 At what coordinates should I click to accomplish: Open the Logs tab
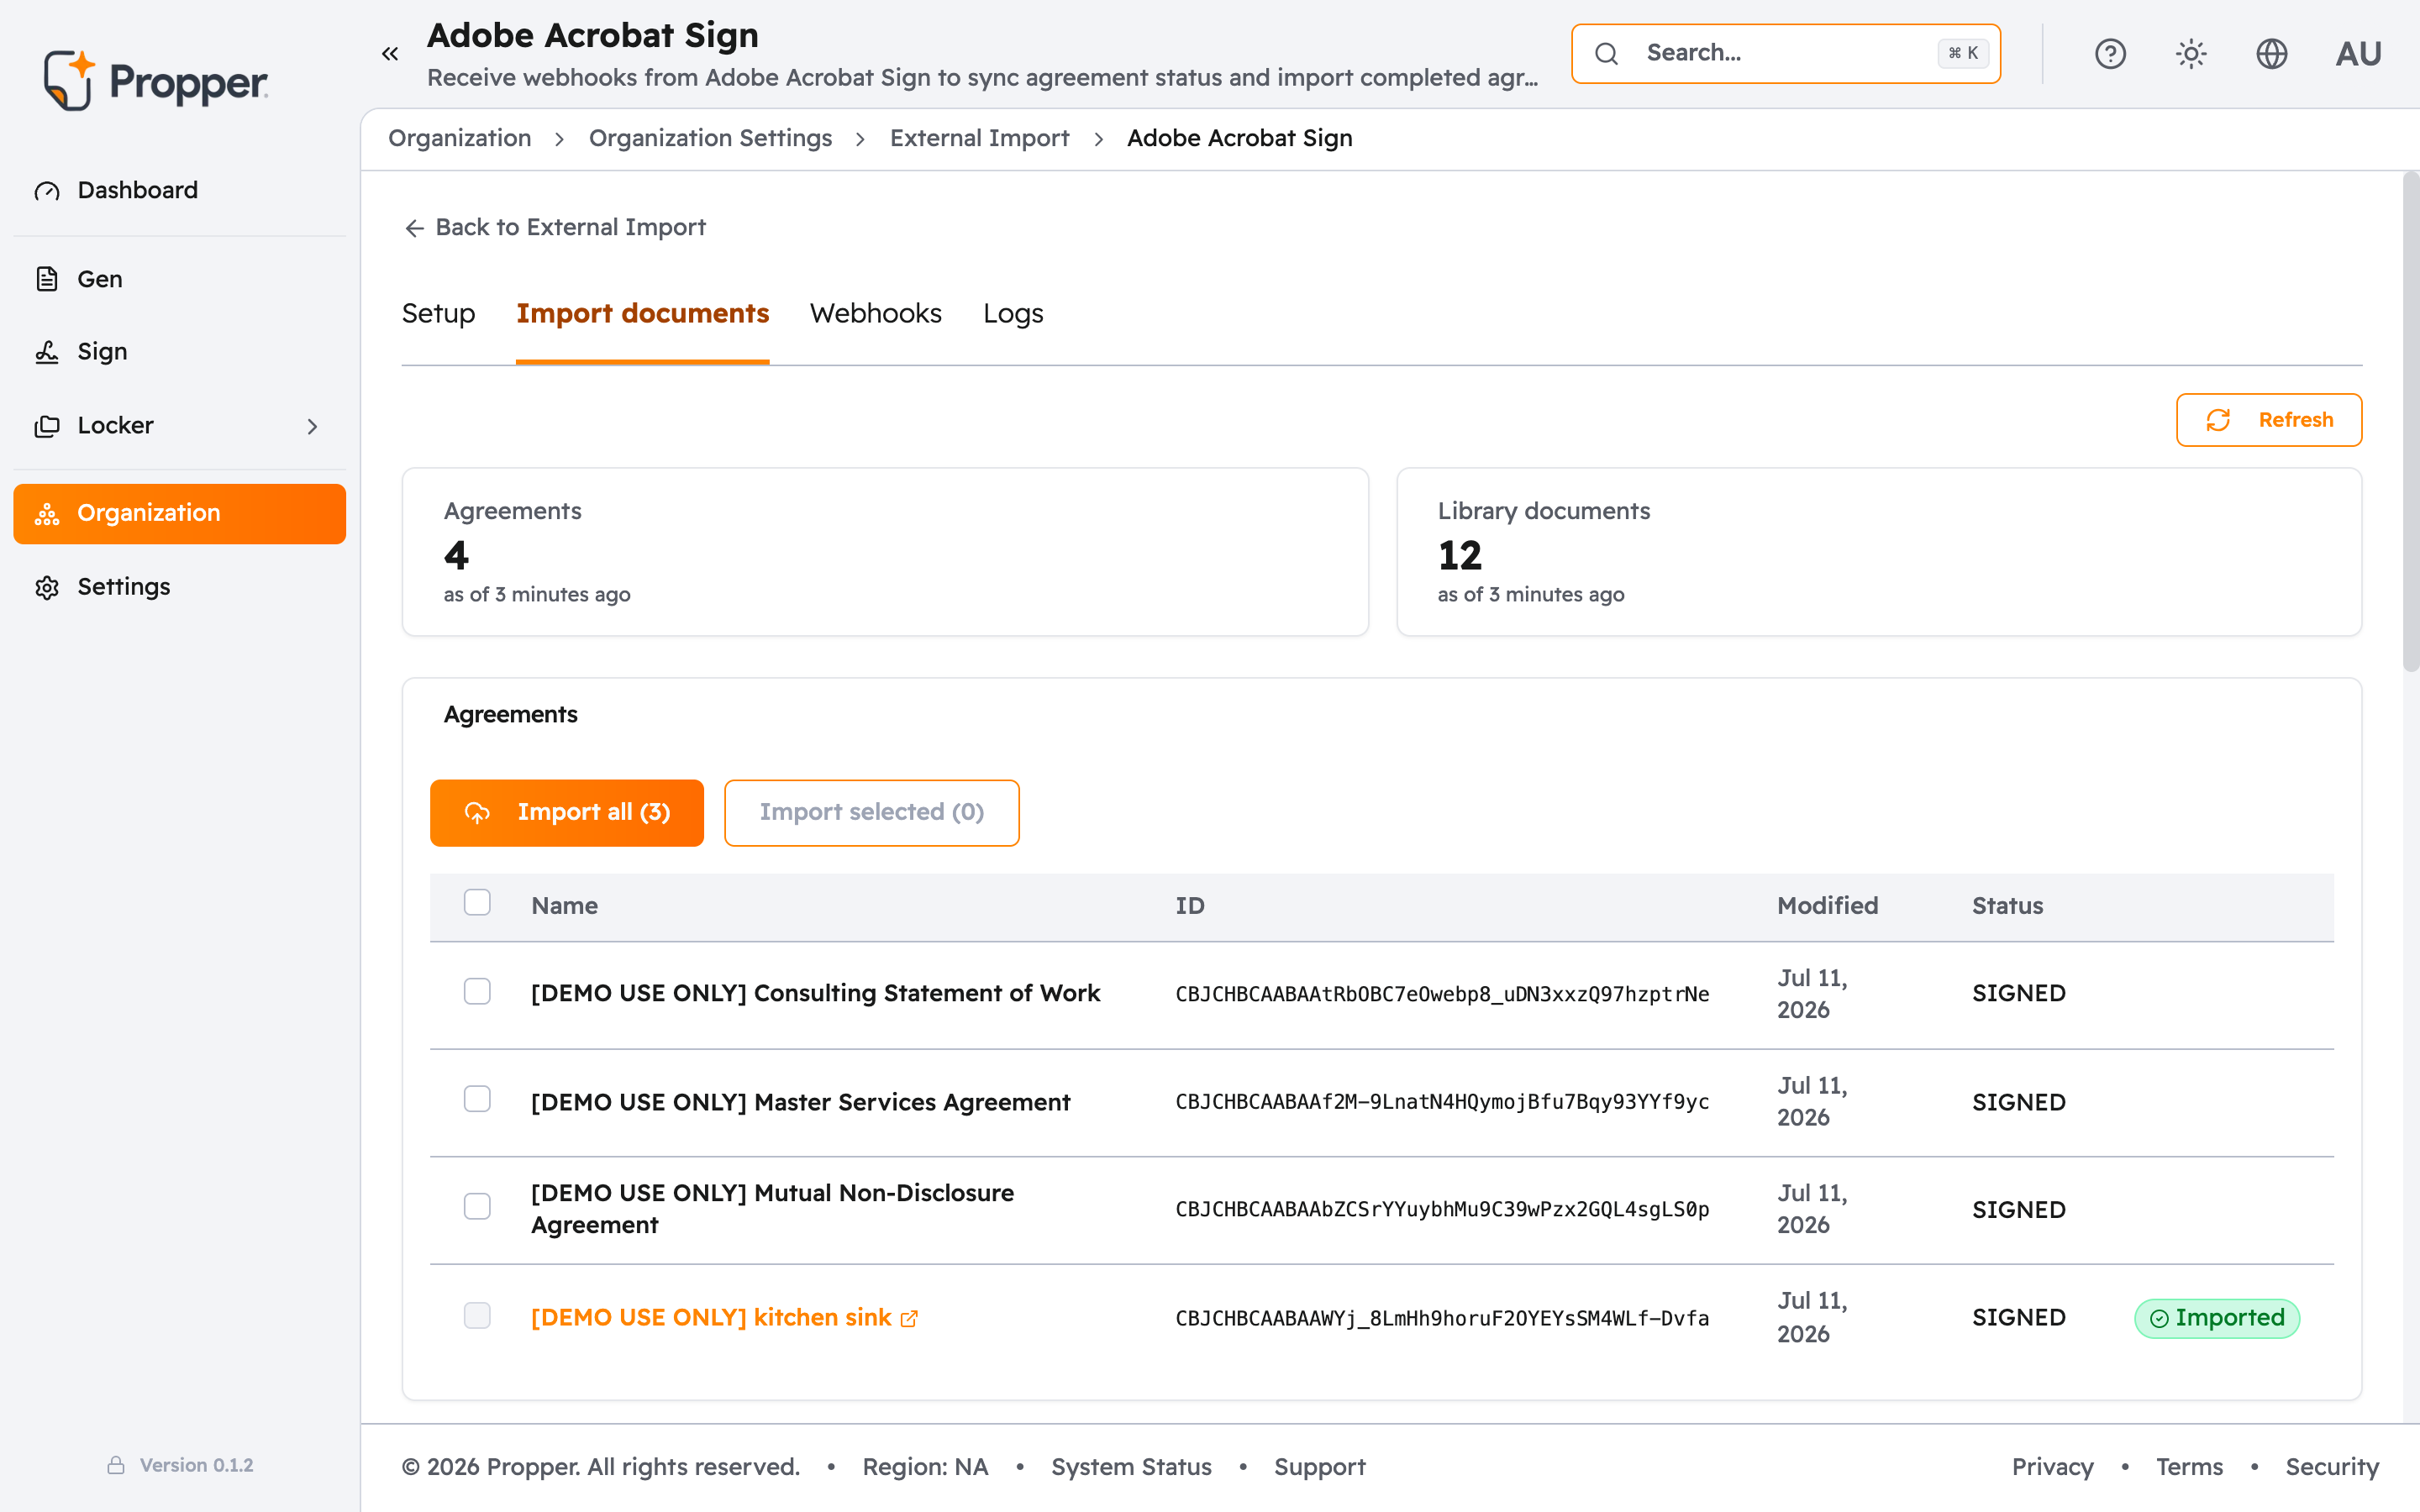pos(1013,314)
